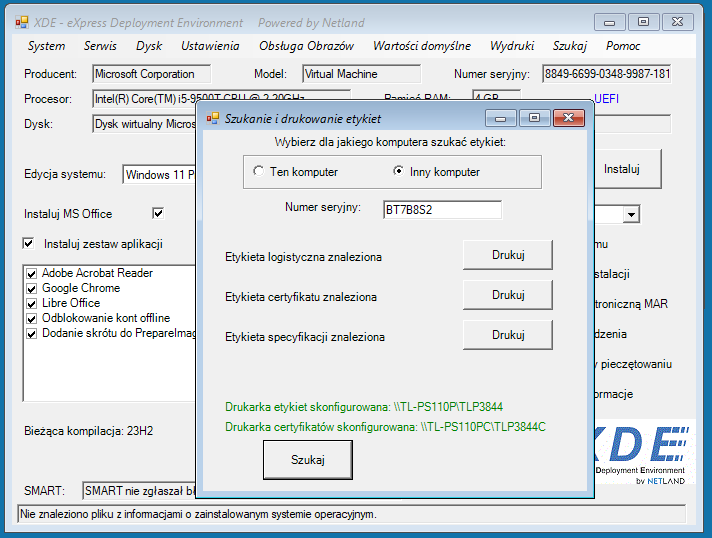Click the dialog icon in Szukanie title bar
Screen dimensions: 712x538
coord(212,118)
